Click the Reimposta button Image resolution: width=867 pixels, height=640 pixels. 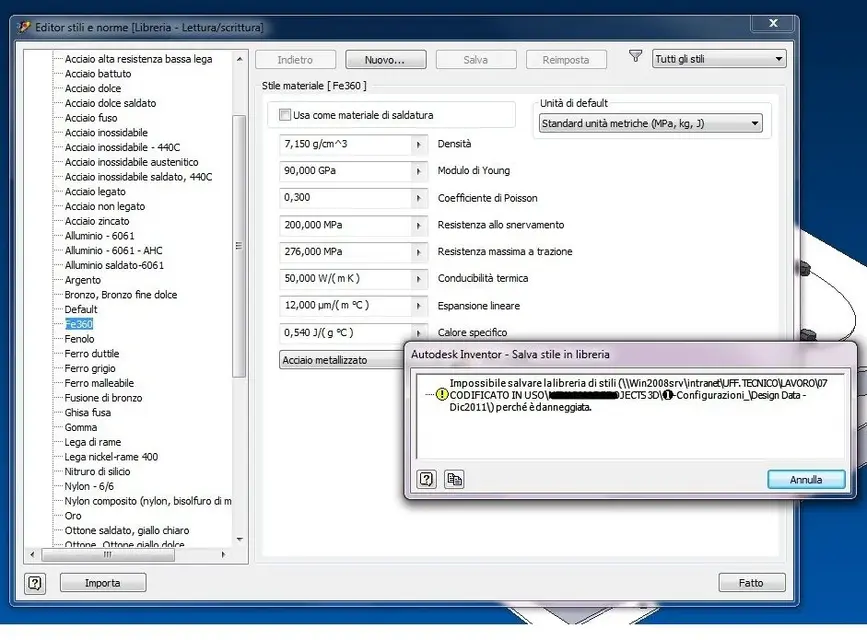coord(566,60)
